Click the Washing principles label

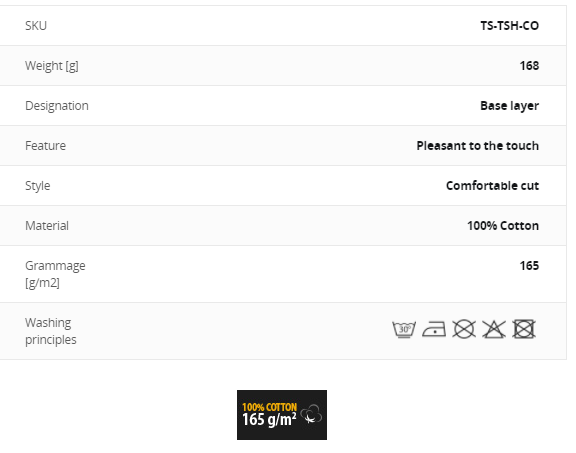pyautogui.click(x=51, y=331)
